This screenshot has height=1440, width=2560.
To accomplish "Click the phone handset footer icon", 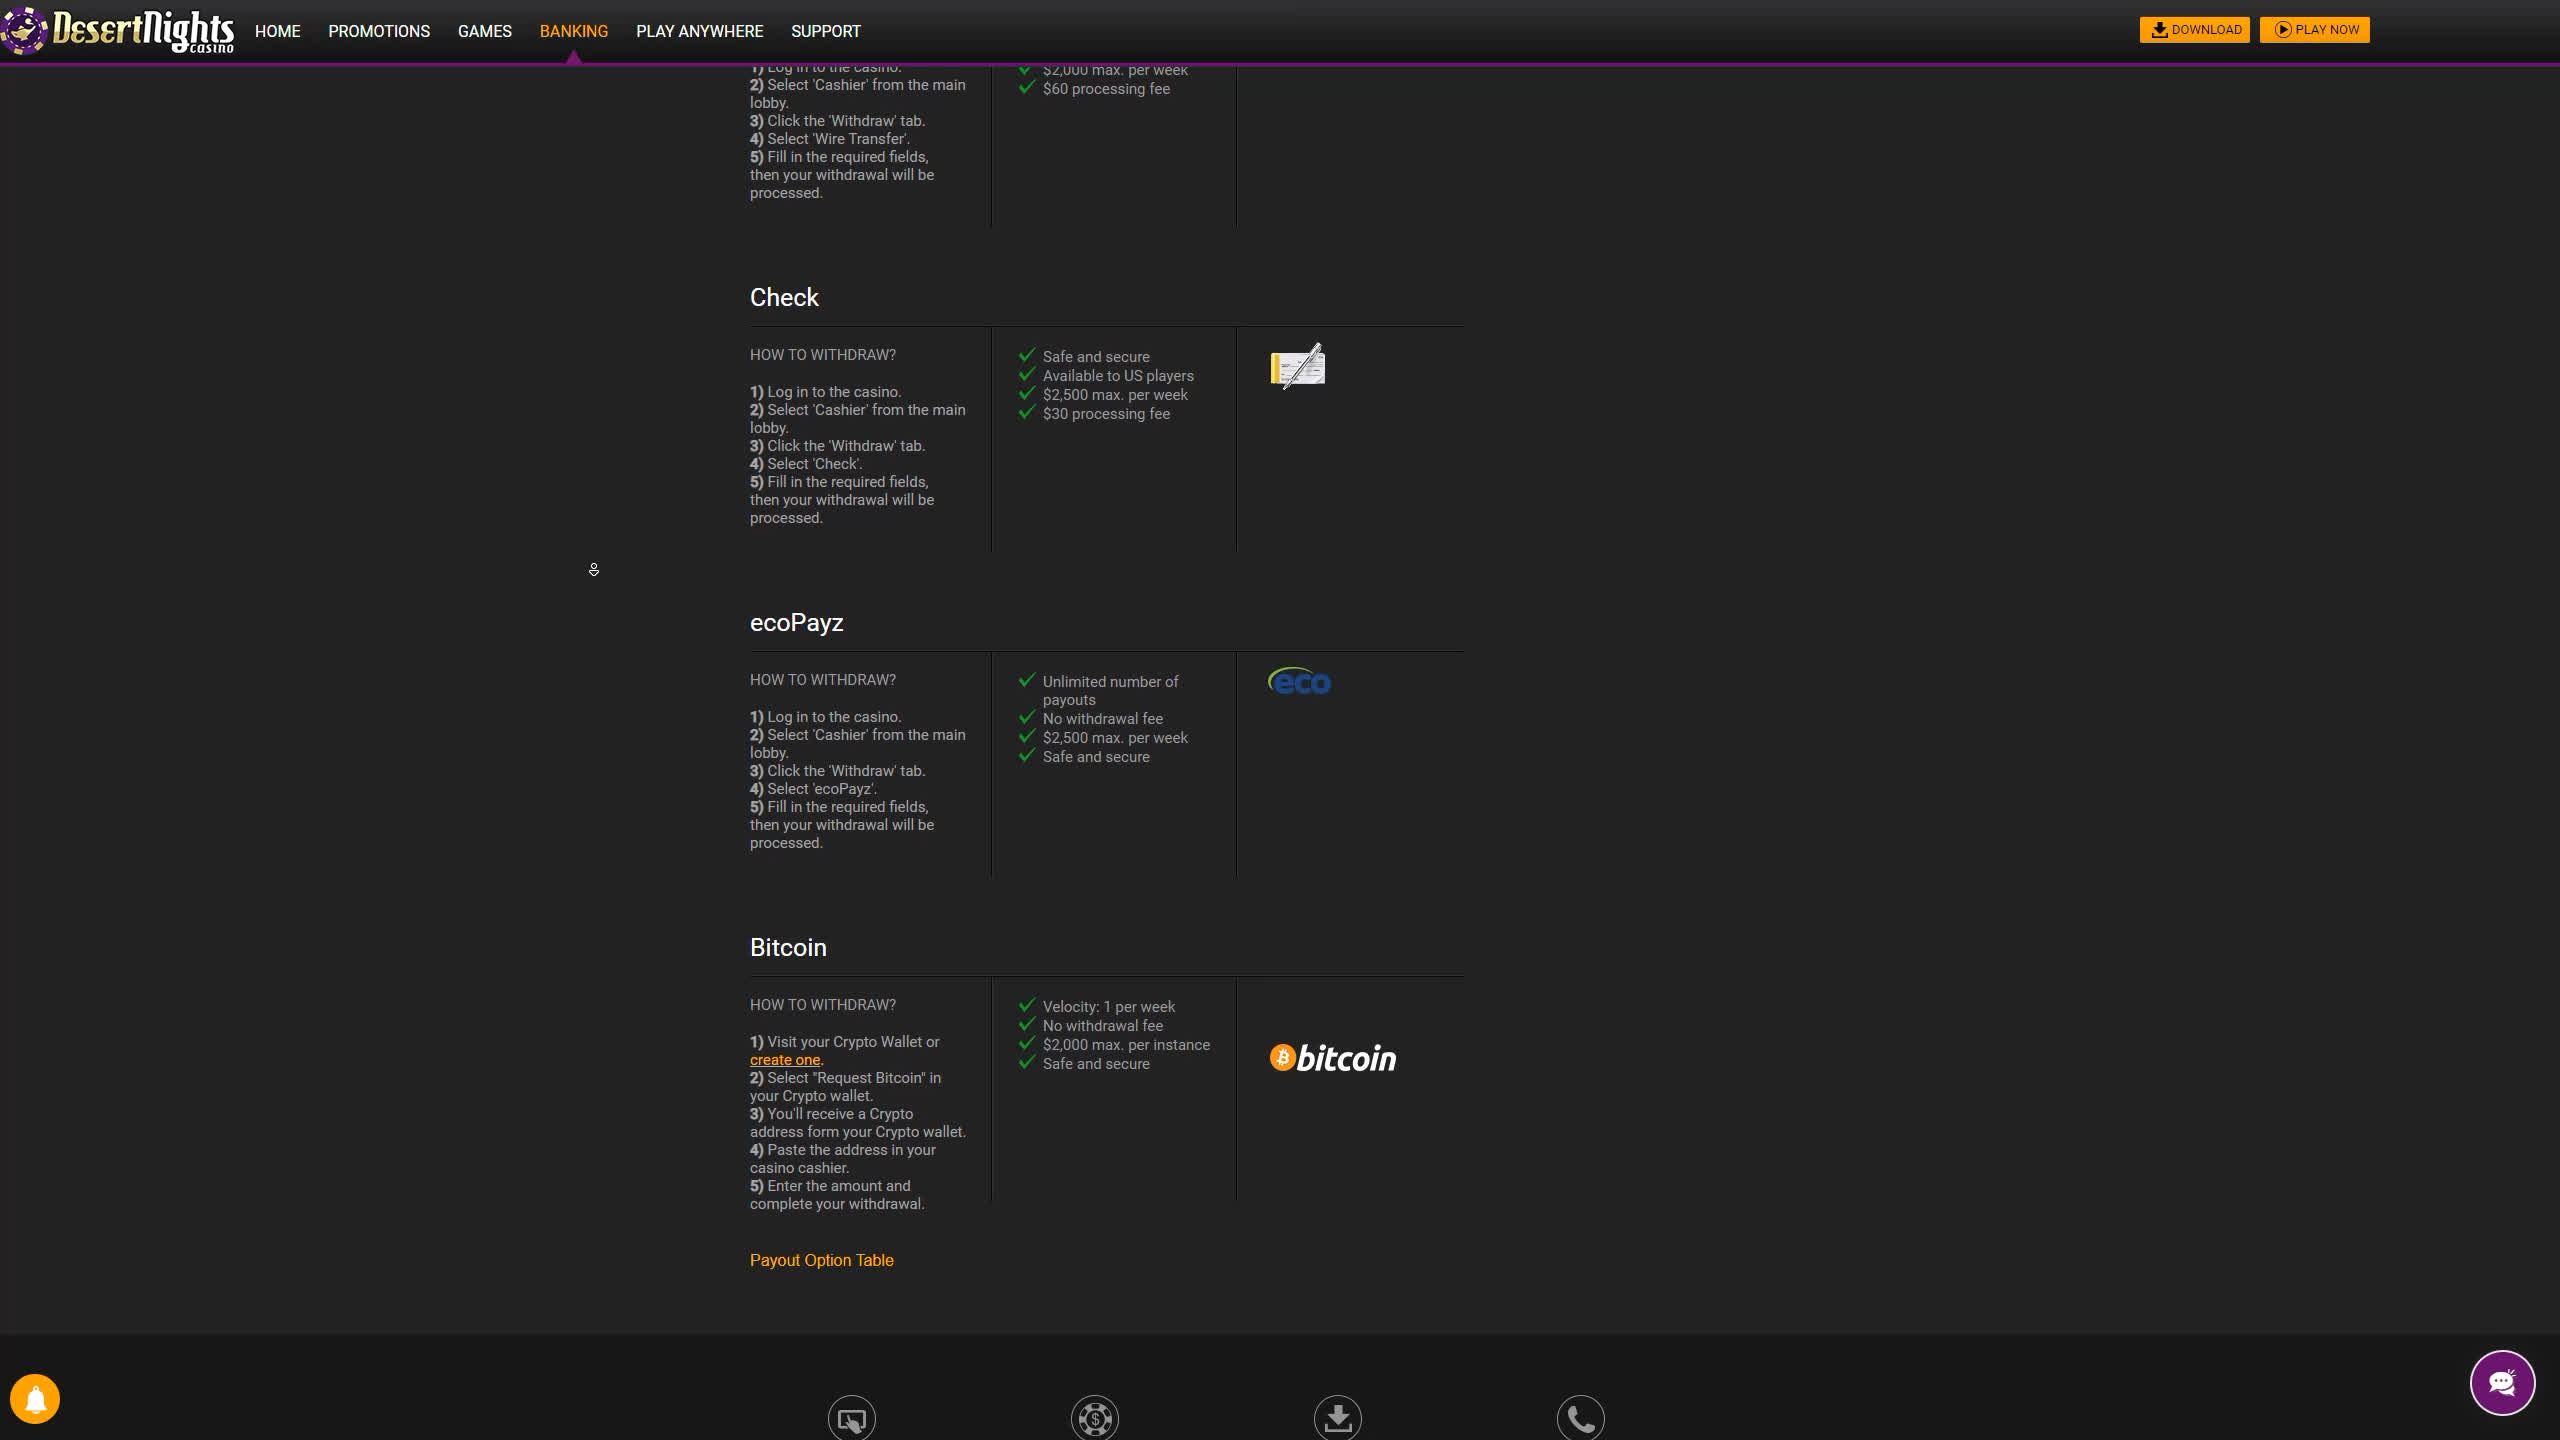I will point(1580,1418).
